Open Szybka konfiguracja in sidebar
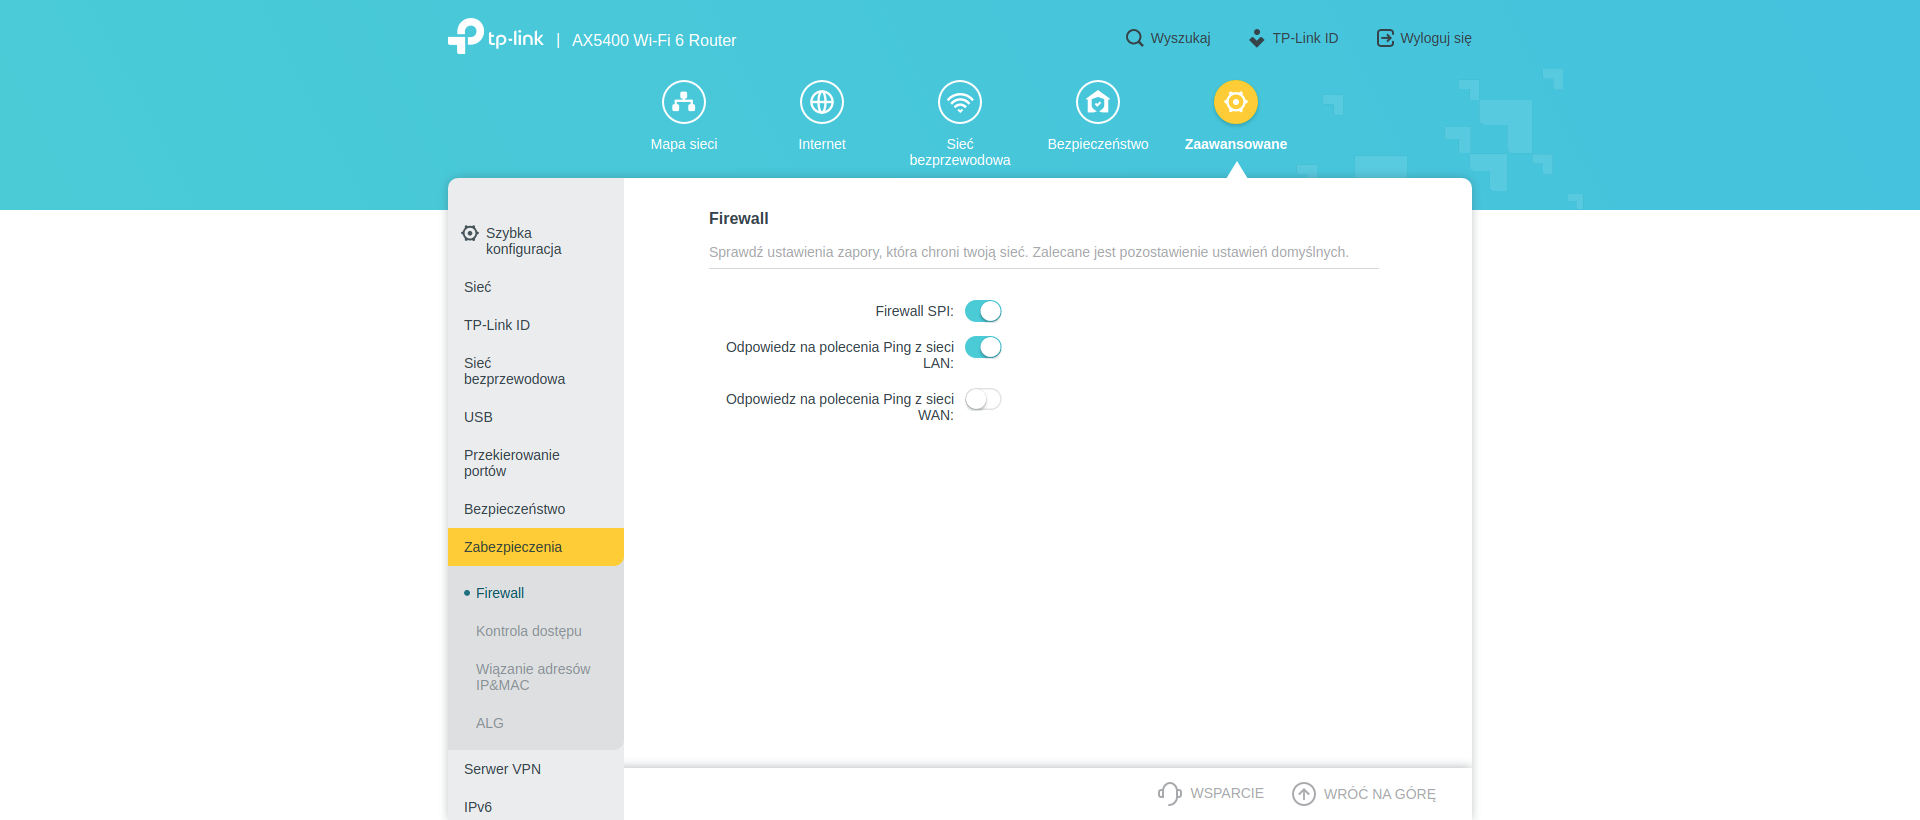1920x820 pixels. point(523,241)
